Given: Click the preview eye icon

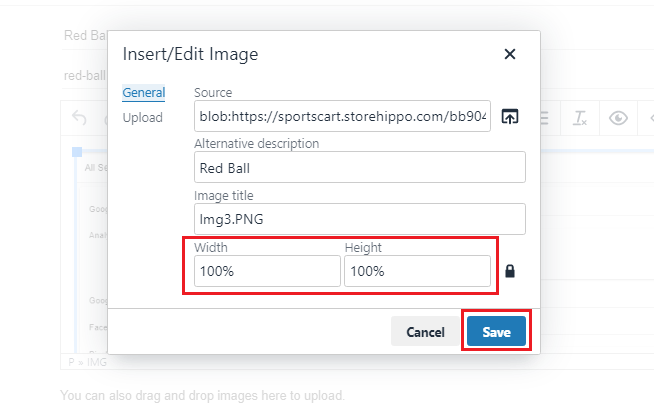Looking at the screenshot, I should click(x=618, y=118).
